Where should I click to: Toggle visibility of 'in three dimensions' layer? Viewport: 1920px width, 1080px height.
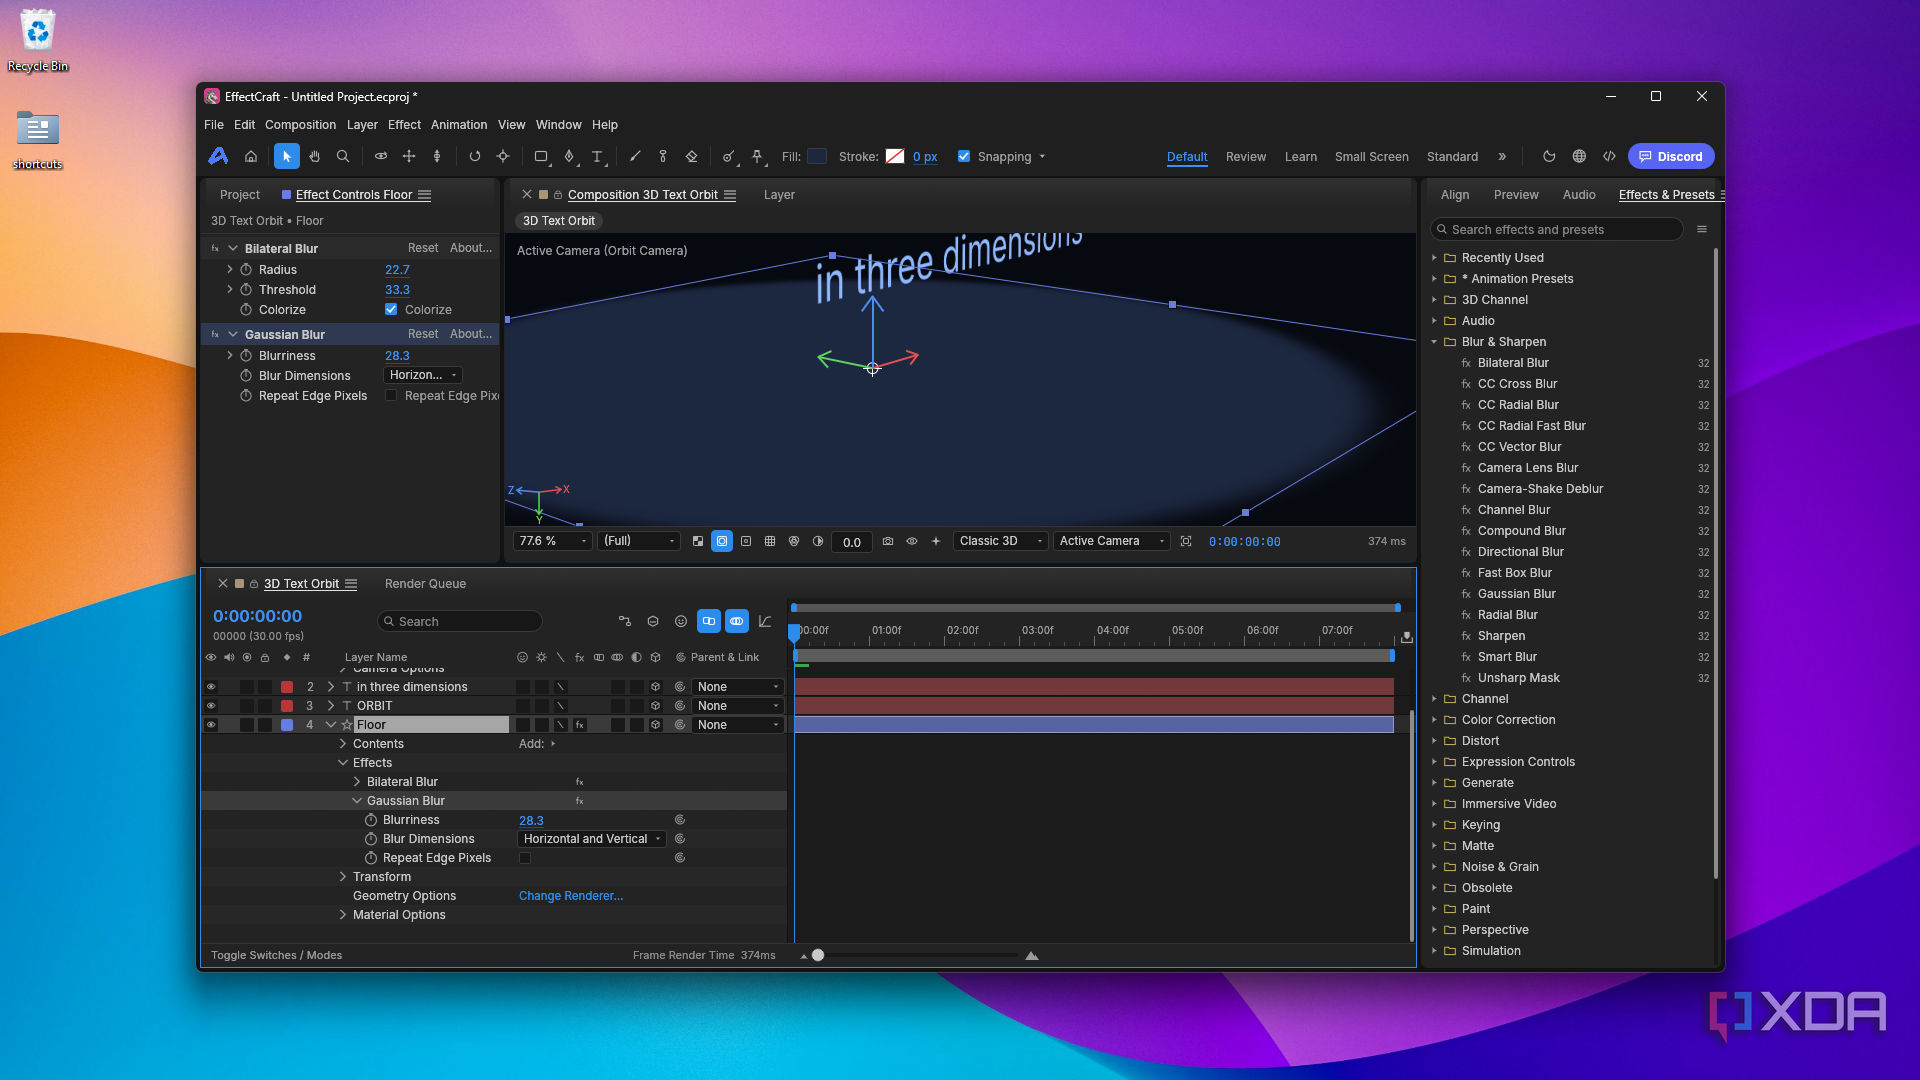click(211, 687)
